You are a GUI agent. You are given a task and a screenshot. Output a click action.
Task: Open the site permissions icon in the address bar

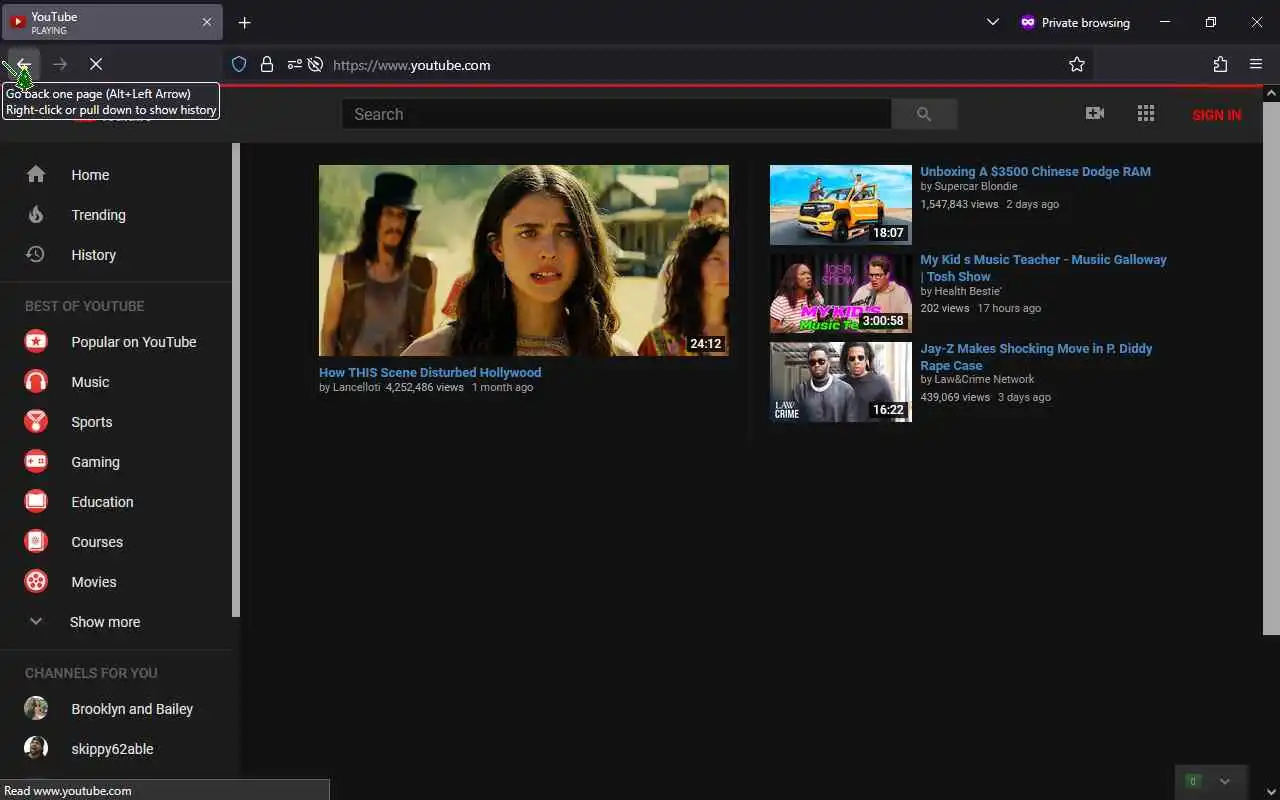[294, 64]
